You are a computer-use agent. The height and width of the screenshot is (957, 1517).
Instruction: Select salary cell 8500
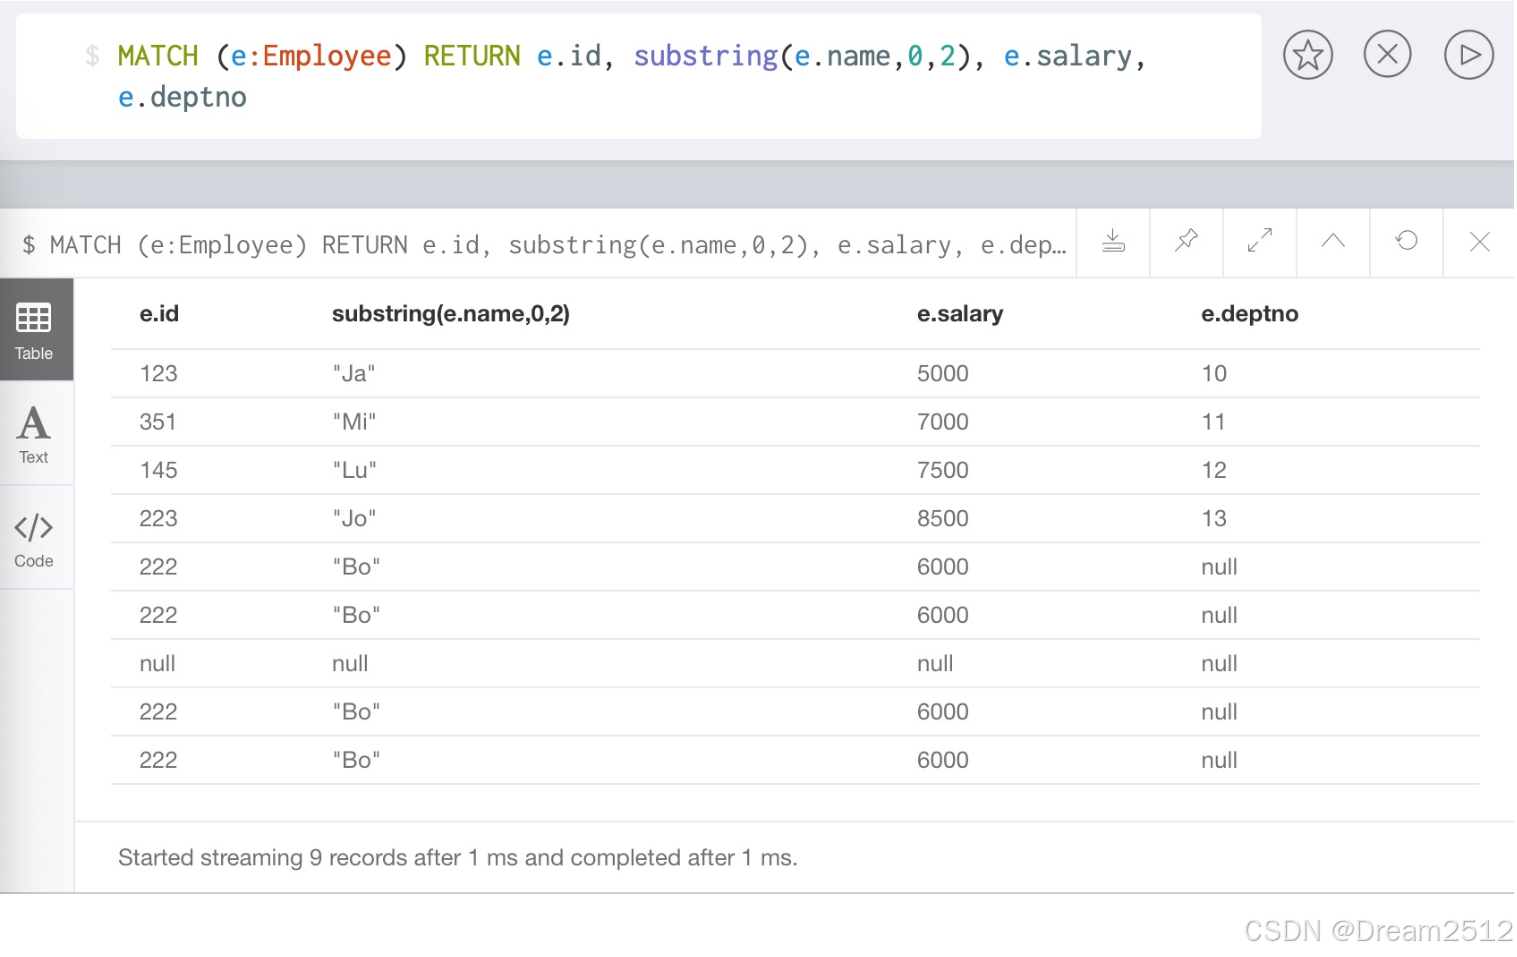[943, 519]
